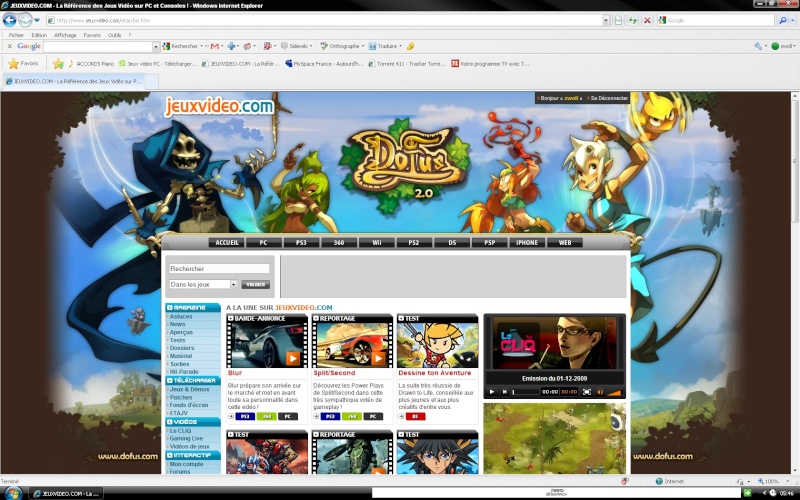The width and height of the screenshot is (800, 500).
Task: Click the PC platform badge under Split/Second
Action: pos(373,416)
